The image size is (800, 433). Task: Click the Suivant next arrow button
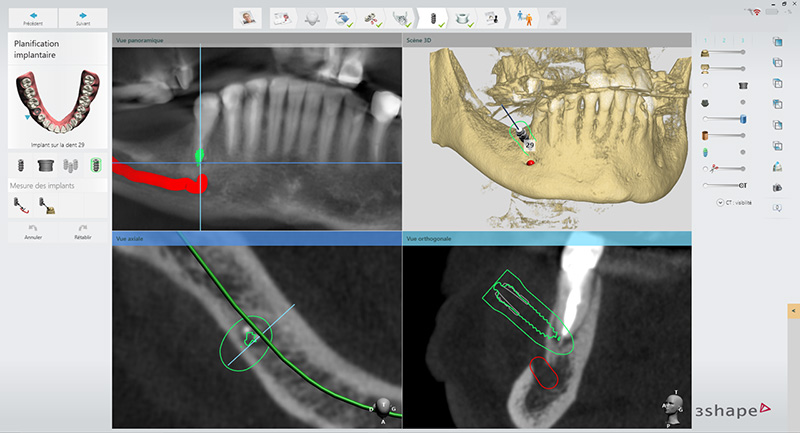tap(84, 18)
